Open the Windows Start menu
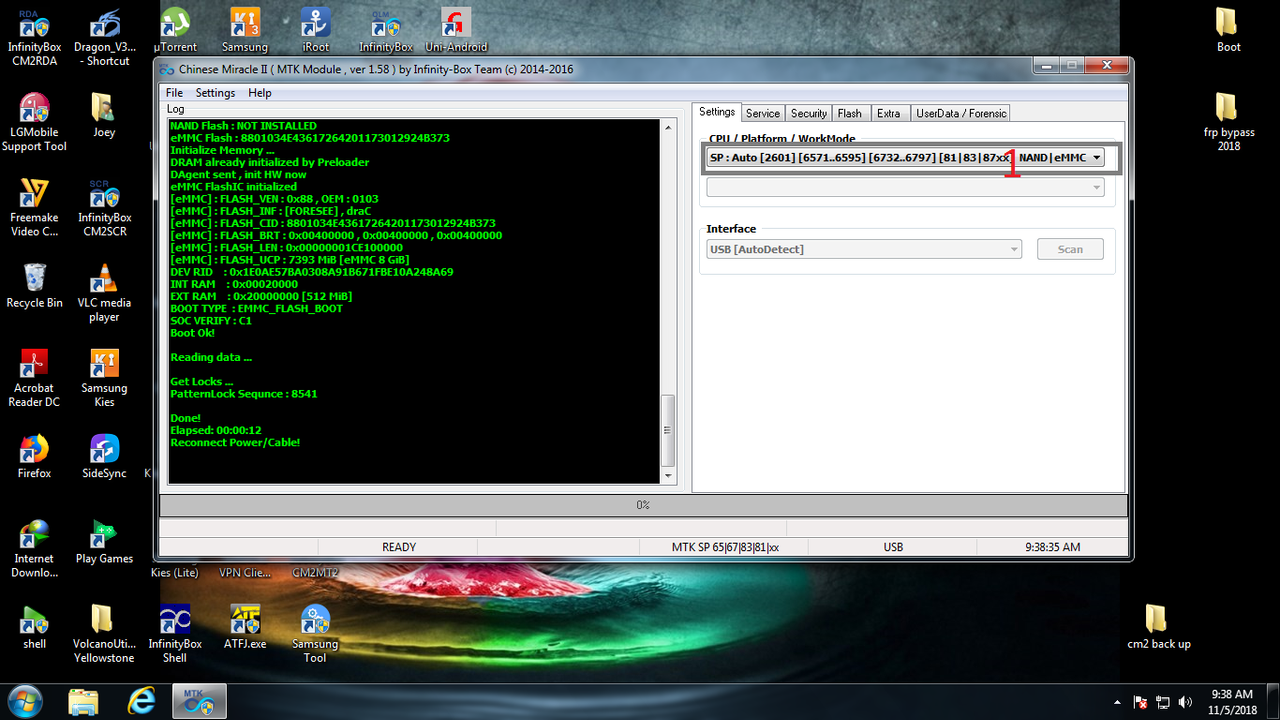This screenshot has height=720, width=1280. click(x=24, y=701)
